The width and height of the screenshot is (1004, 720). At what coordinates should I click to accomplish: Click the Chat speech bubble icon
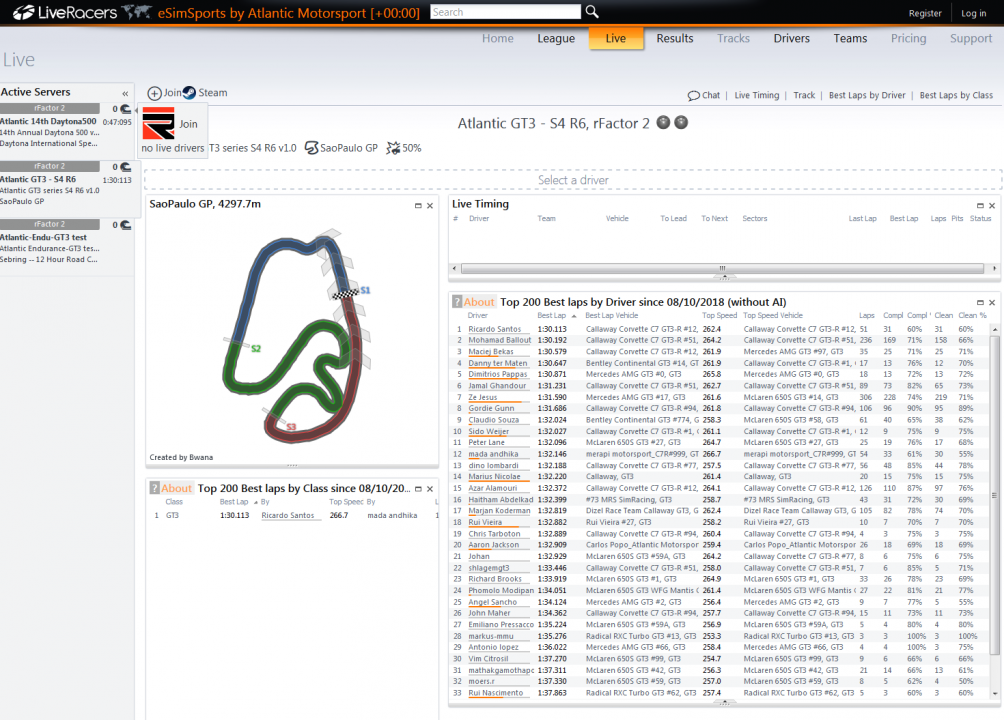tap(693, 95)
